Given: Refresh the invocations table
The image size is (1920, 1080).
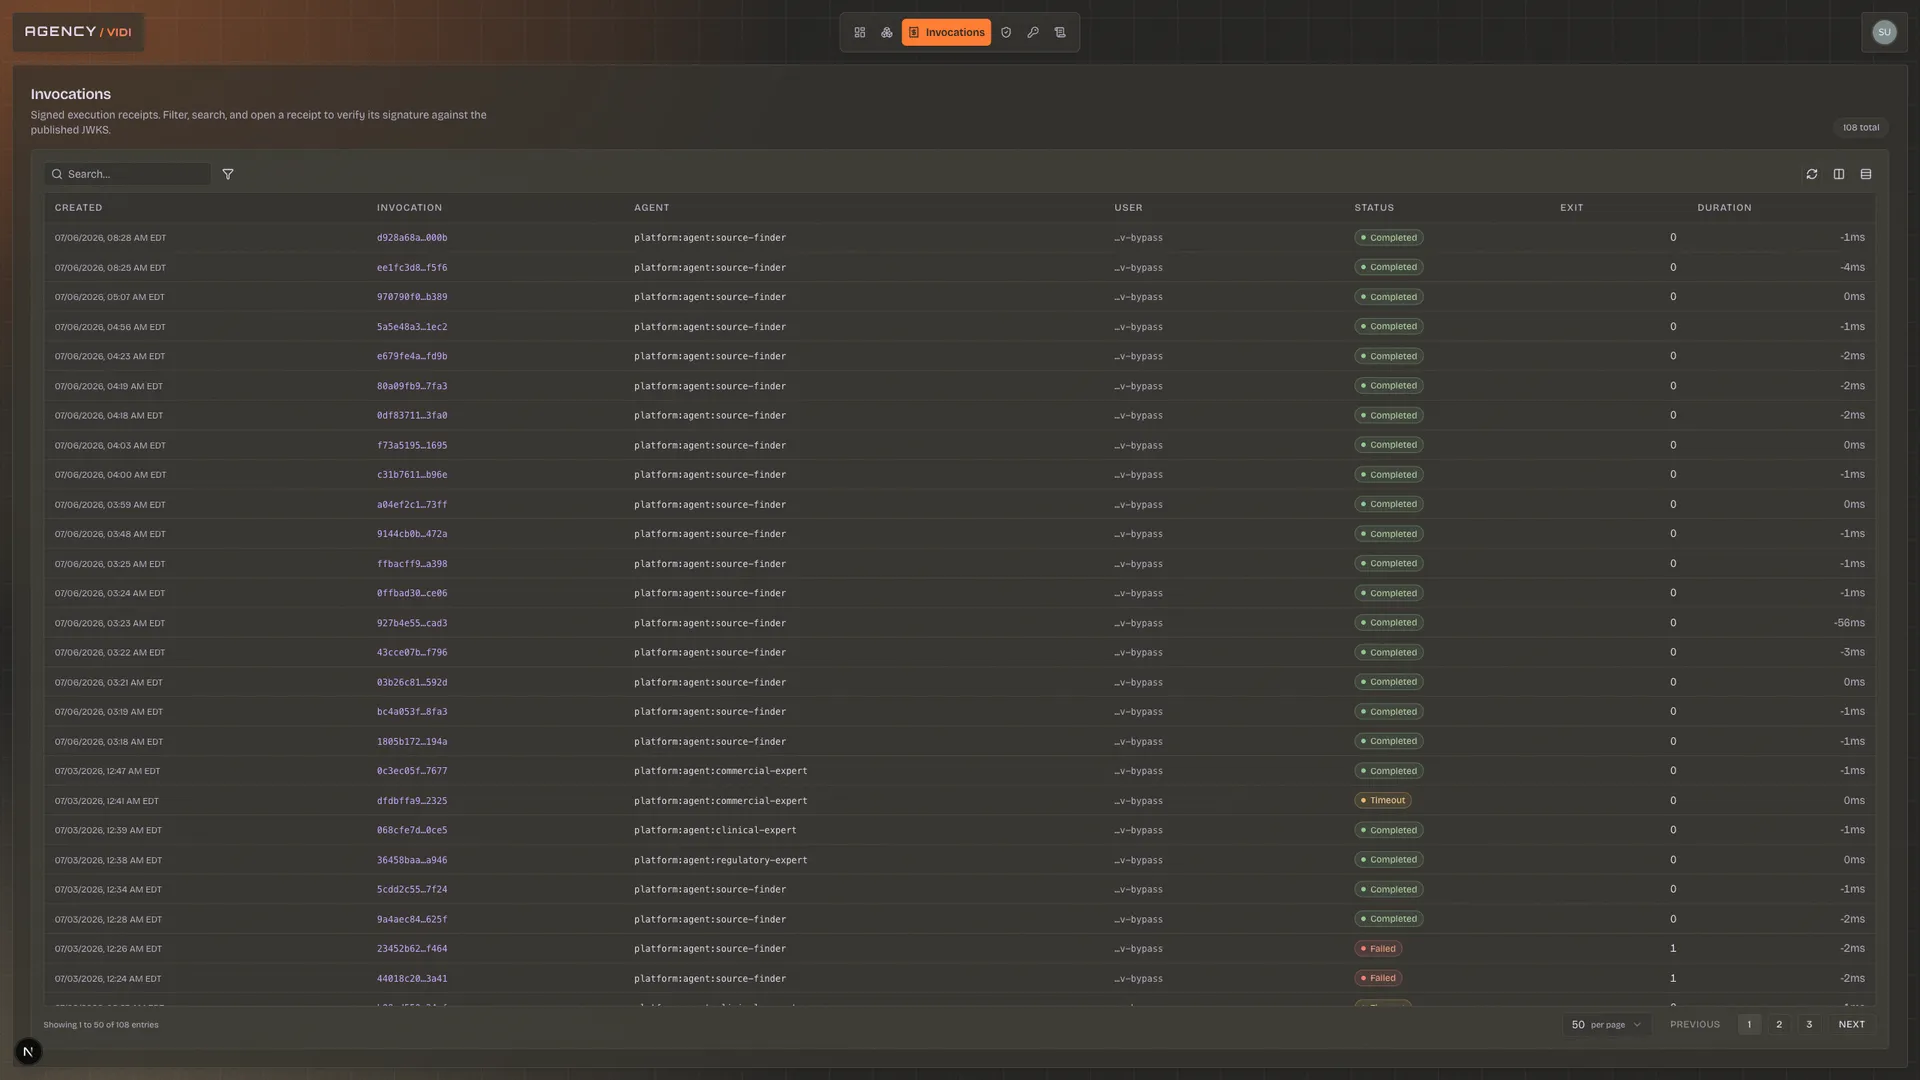Looking at the screenshot, I should (x=1812, y=174).
